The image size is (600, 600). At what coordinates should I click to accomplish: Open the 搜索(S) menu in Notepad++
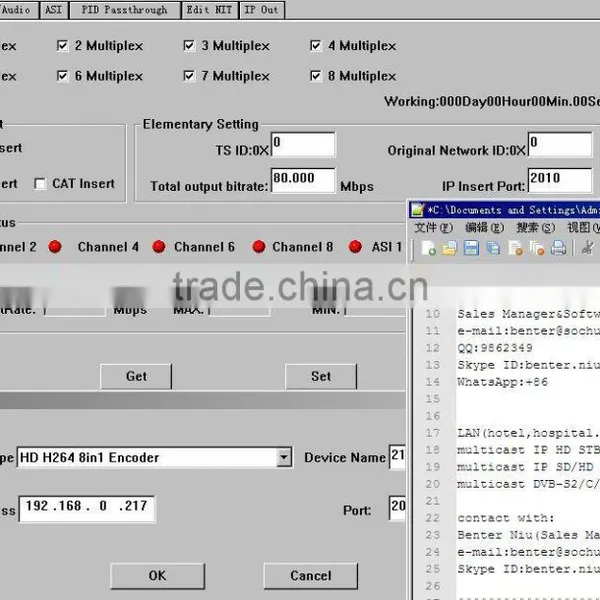pos(536,228)
